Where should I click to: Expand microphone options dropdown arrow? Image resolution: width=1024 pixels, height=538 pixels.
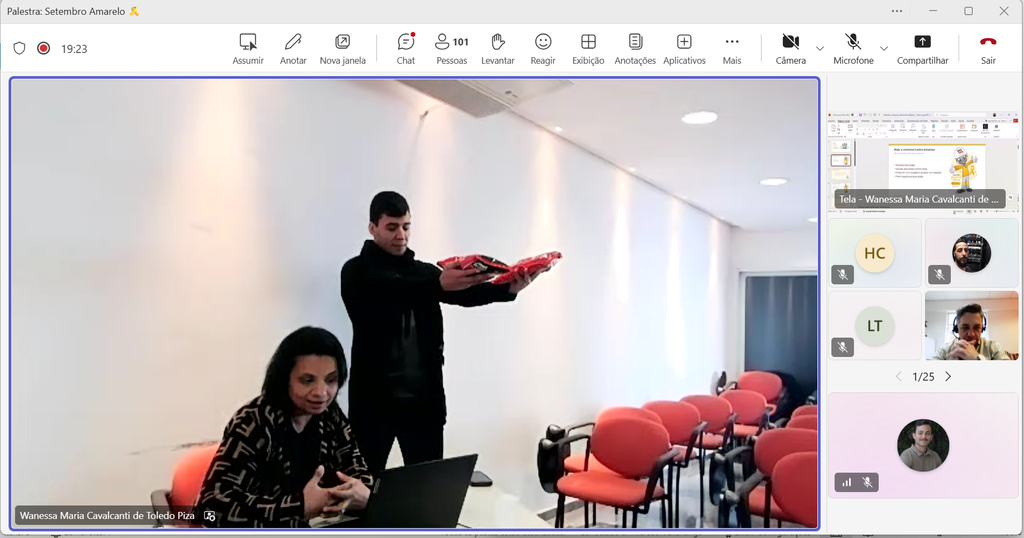[884, 49]
